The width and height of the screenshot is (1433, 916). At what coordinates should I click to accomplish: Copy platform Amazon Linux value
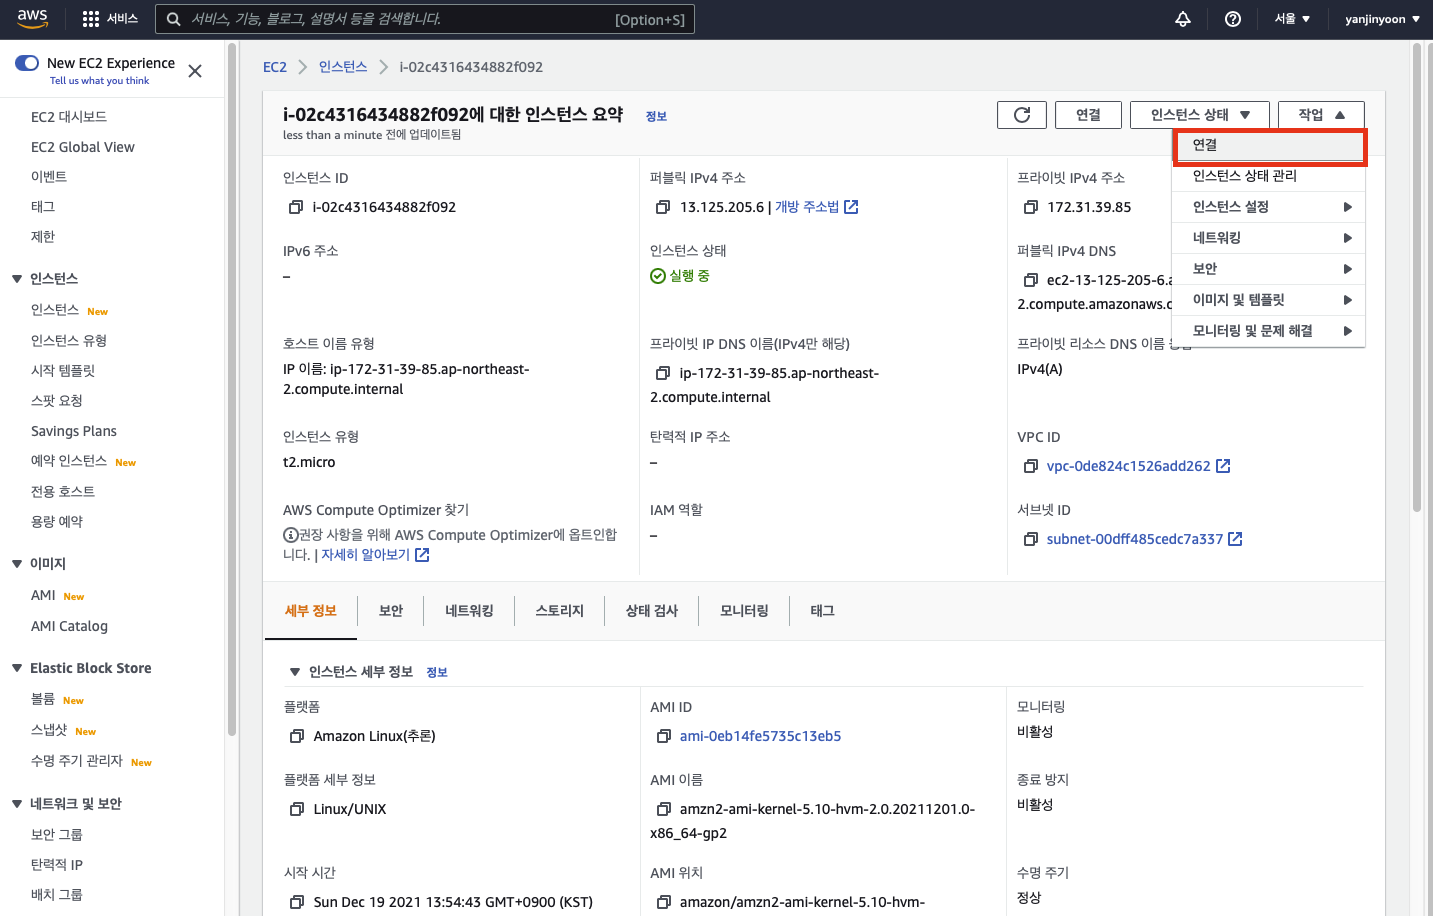click(x=297, y=736)
